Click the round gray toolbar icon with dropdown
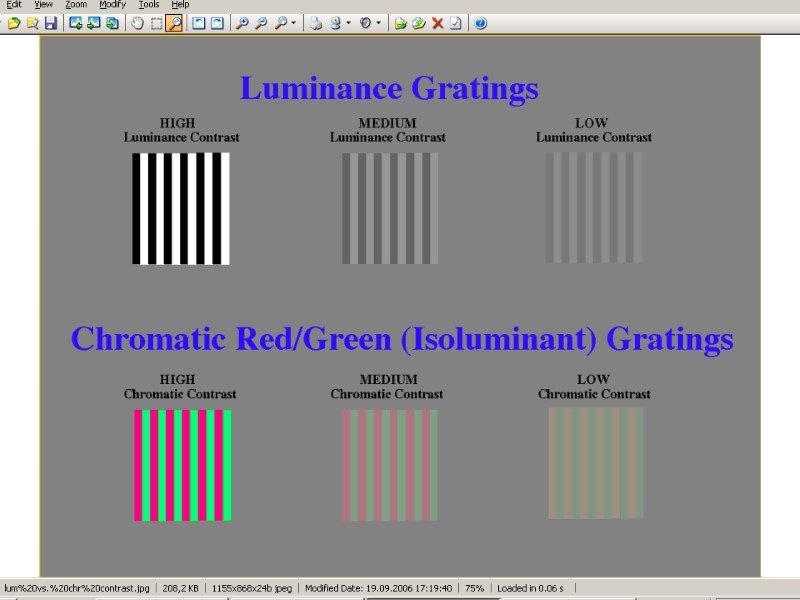This screenshot has height=600, width=800. click(x=365, y=23)
